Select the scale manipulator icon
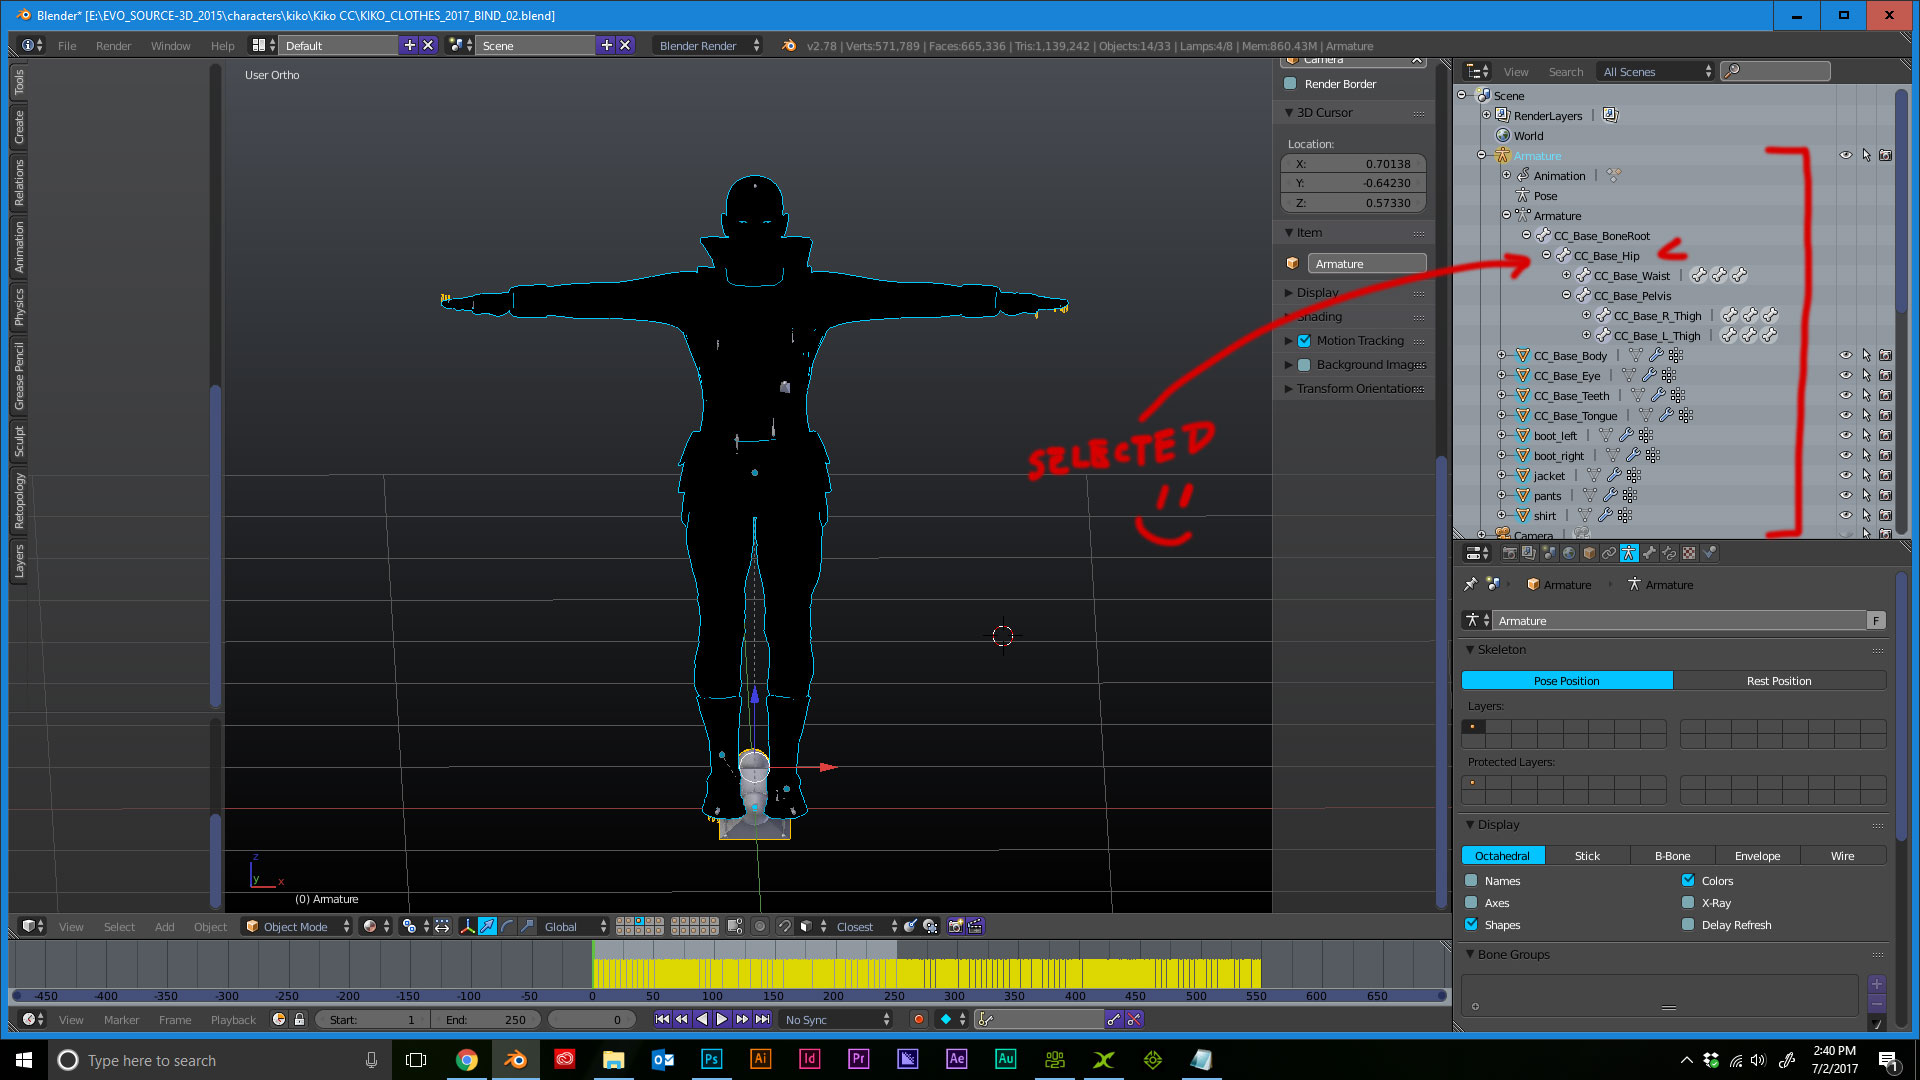Image resolution: width=1920 pixels, height=1080 pixels. tap(527, 926)
